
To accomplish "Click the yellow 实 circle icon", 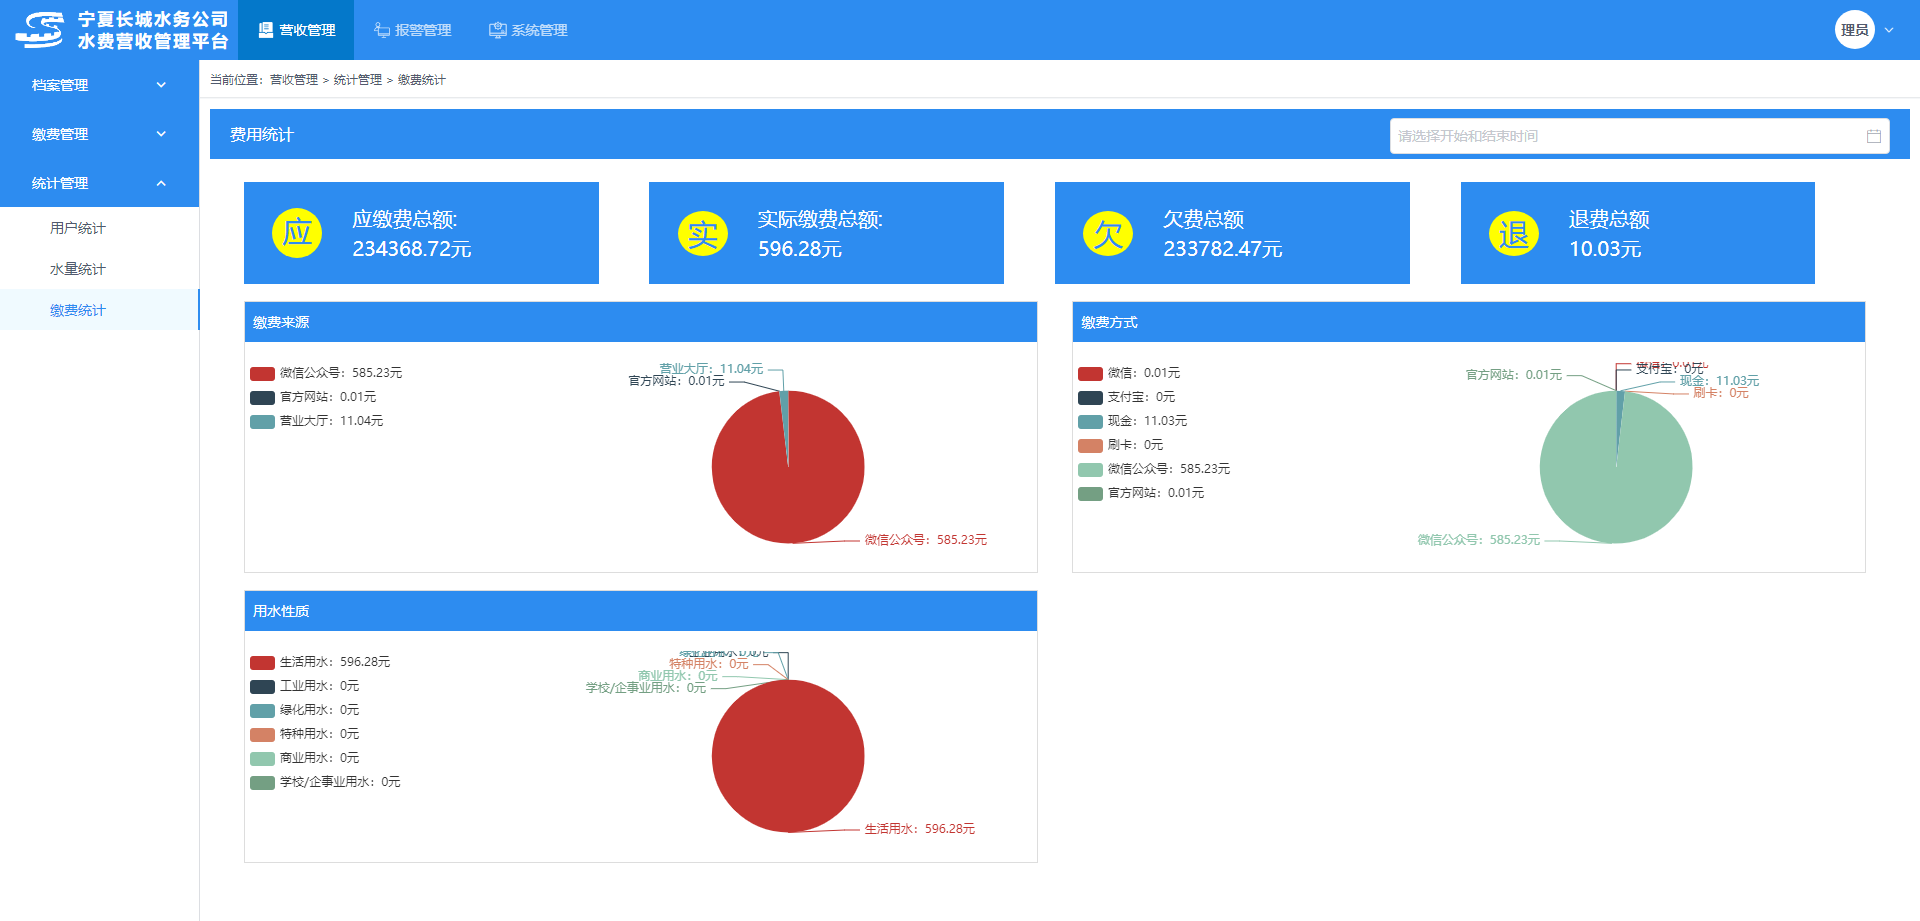I will click(703, 233).
